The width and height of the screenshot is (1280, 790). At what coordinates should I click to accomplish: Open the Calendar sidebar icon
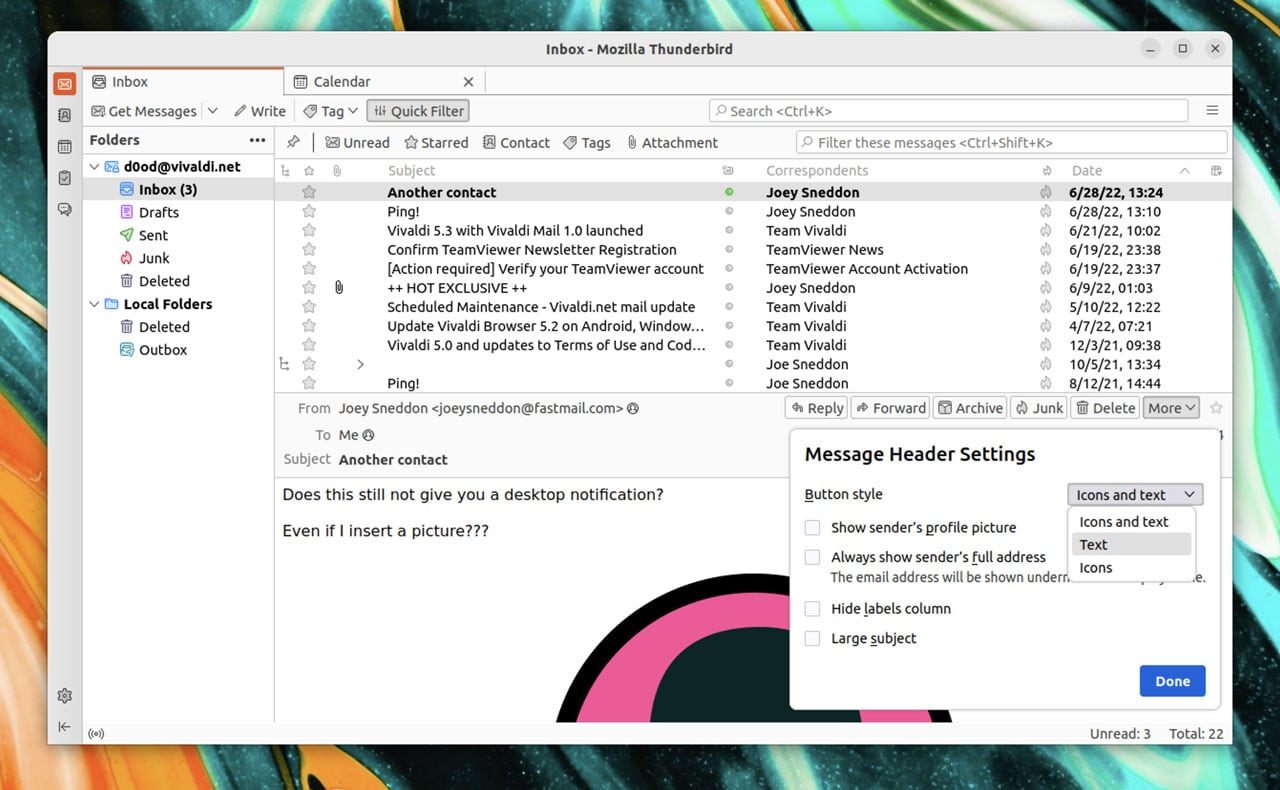point(64,147)
